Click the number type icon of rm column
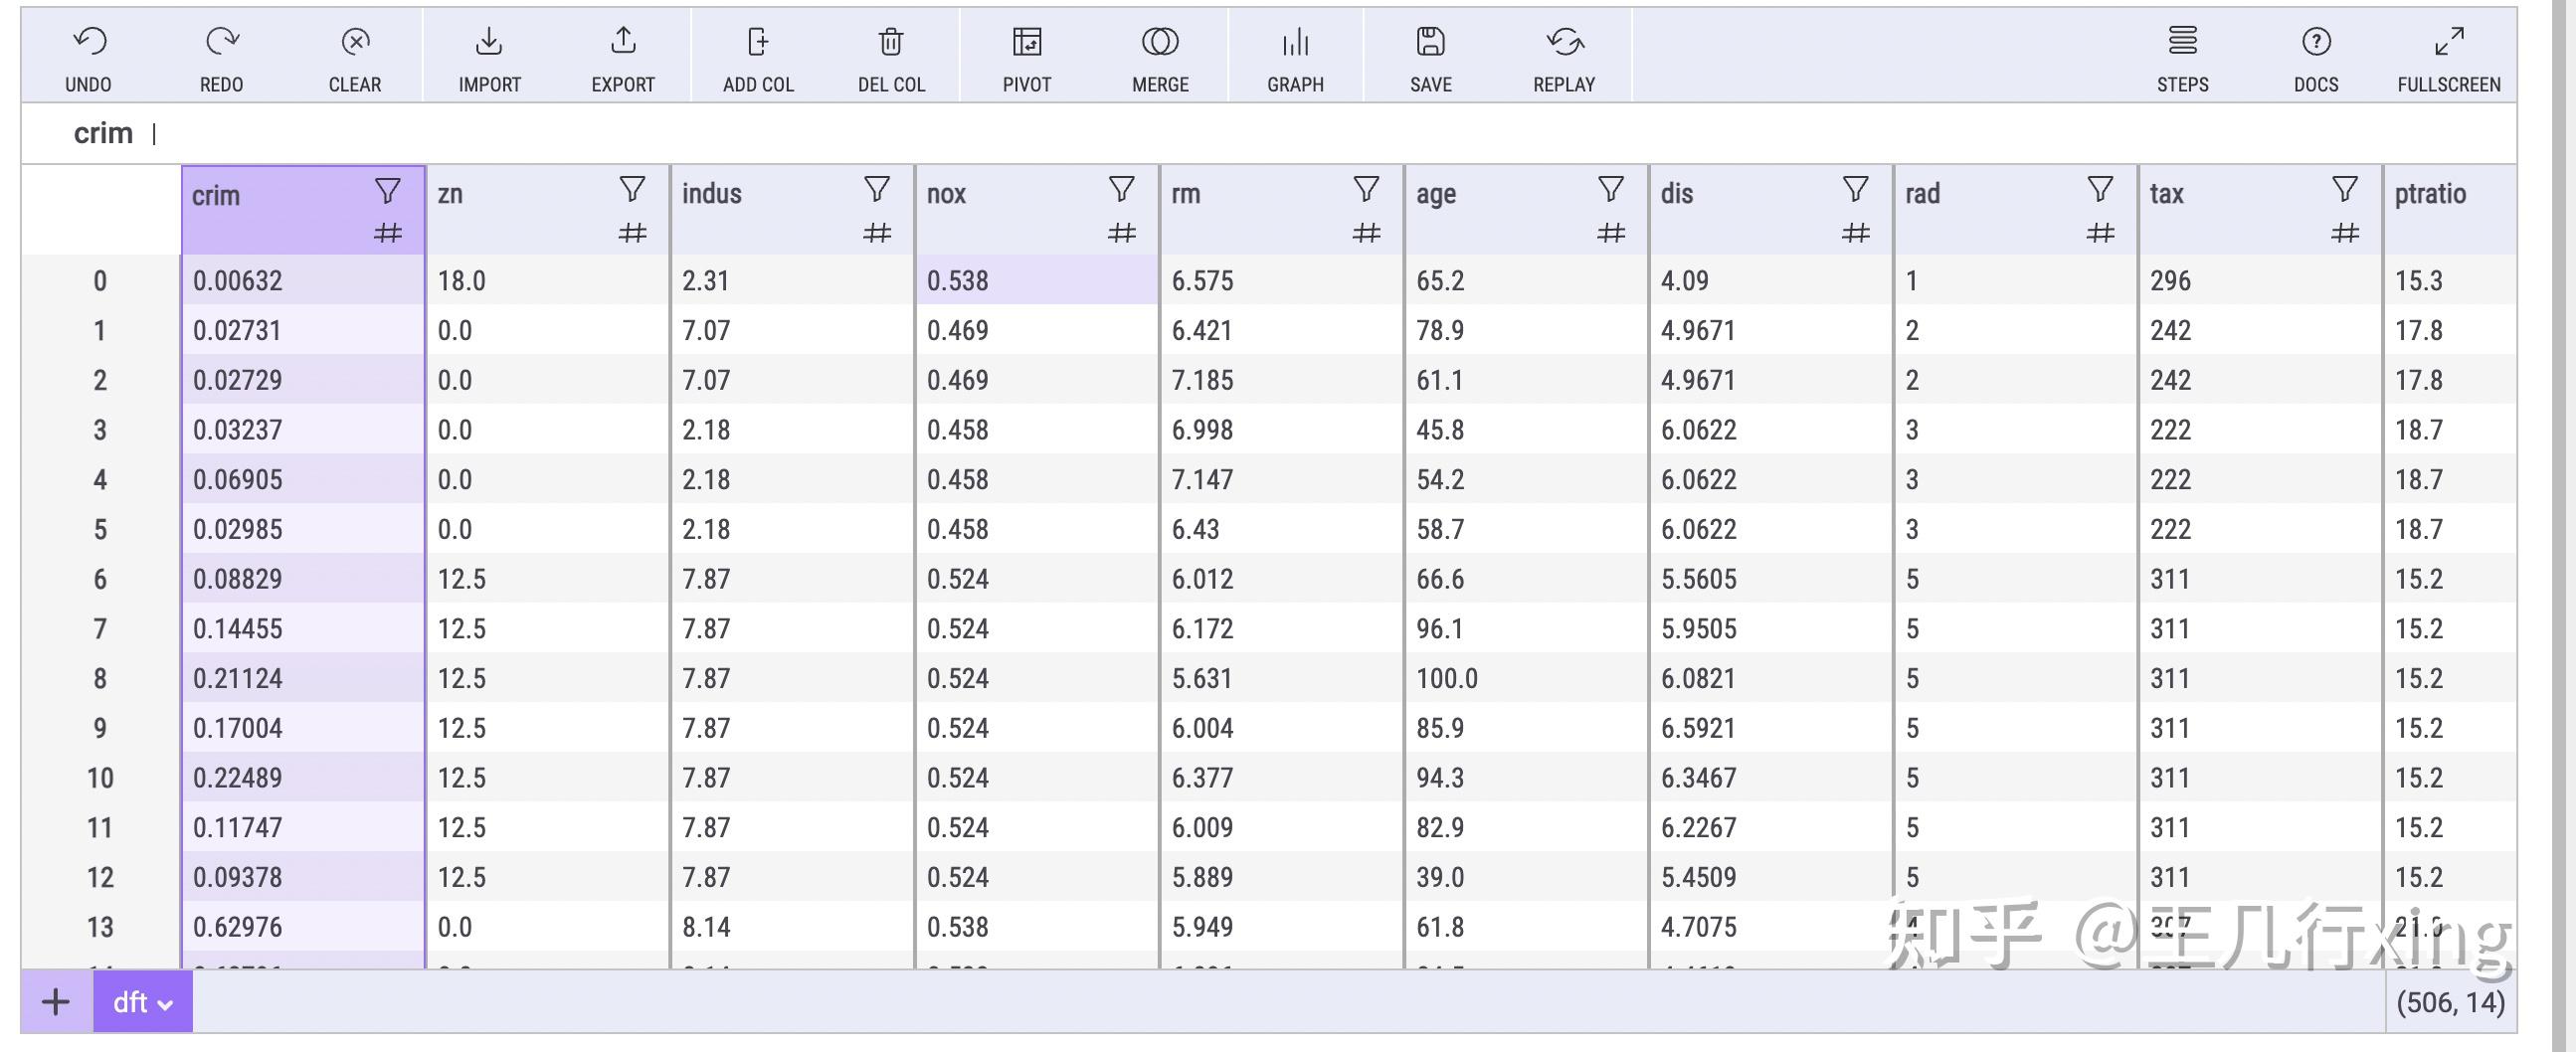Image resolution: width=2576 pixels, height=1052 pixels. pyautogui.click(x=1366, y=234)
